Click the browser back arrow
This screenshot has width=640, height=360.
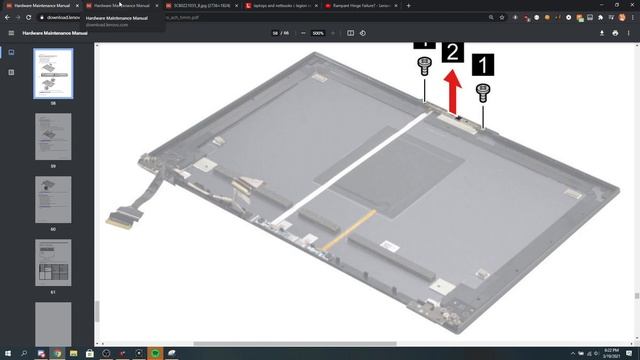[x=7, y=18]
